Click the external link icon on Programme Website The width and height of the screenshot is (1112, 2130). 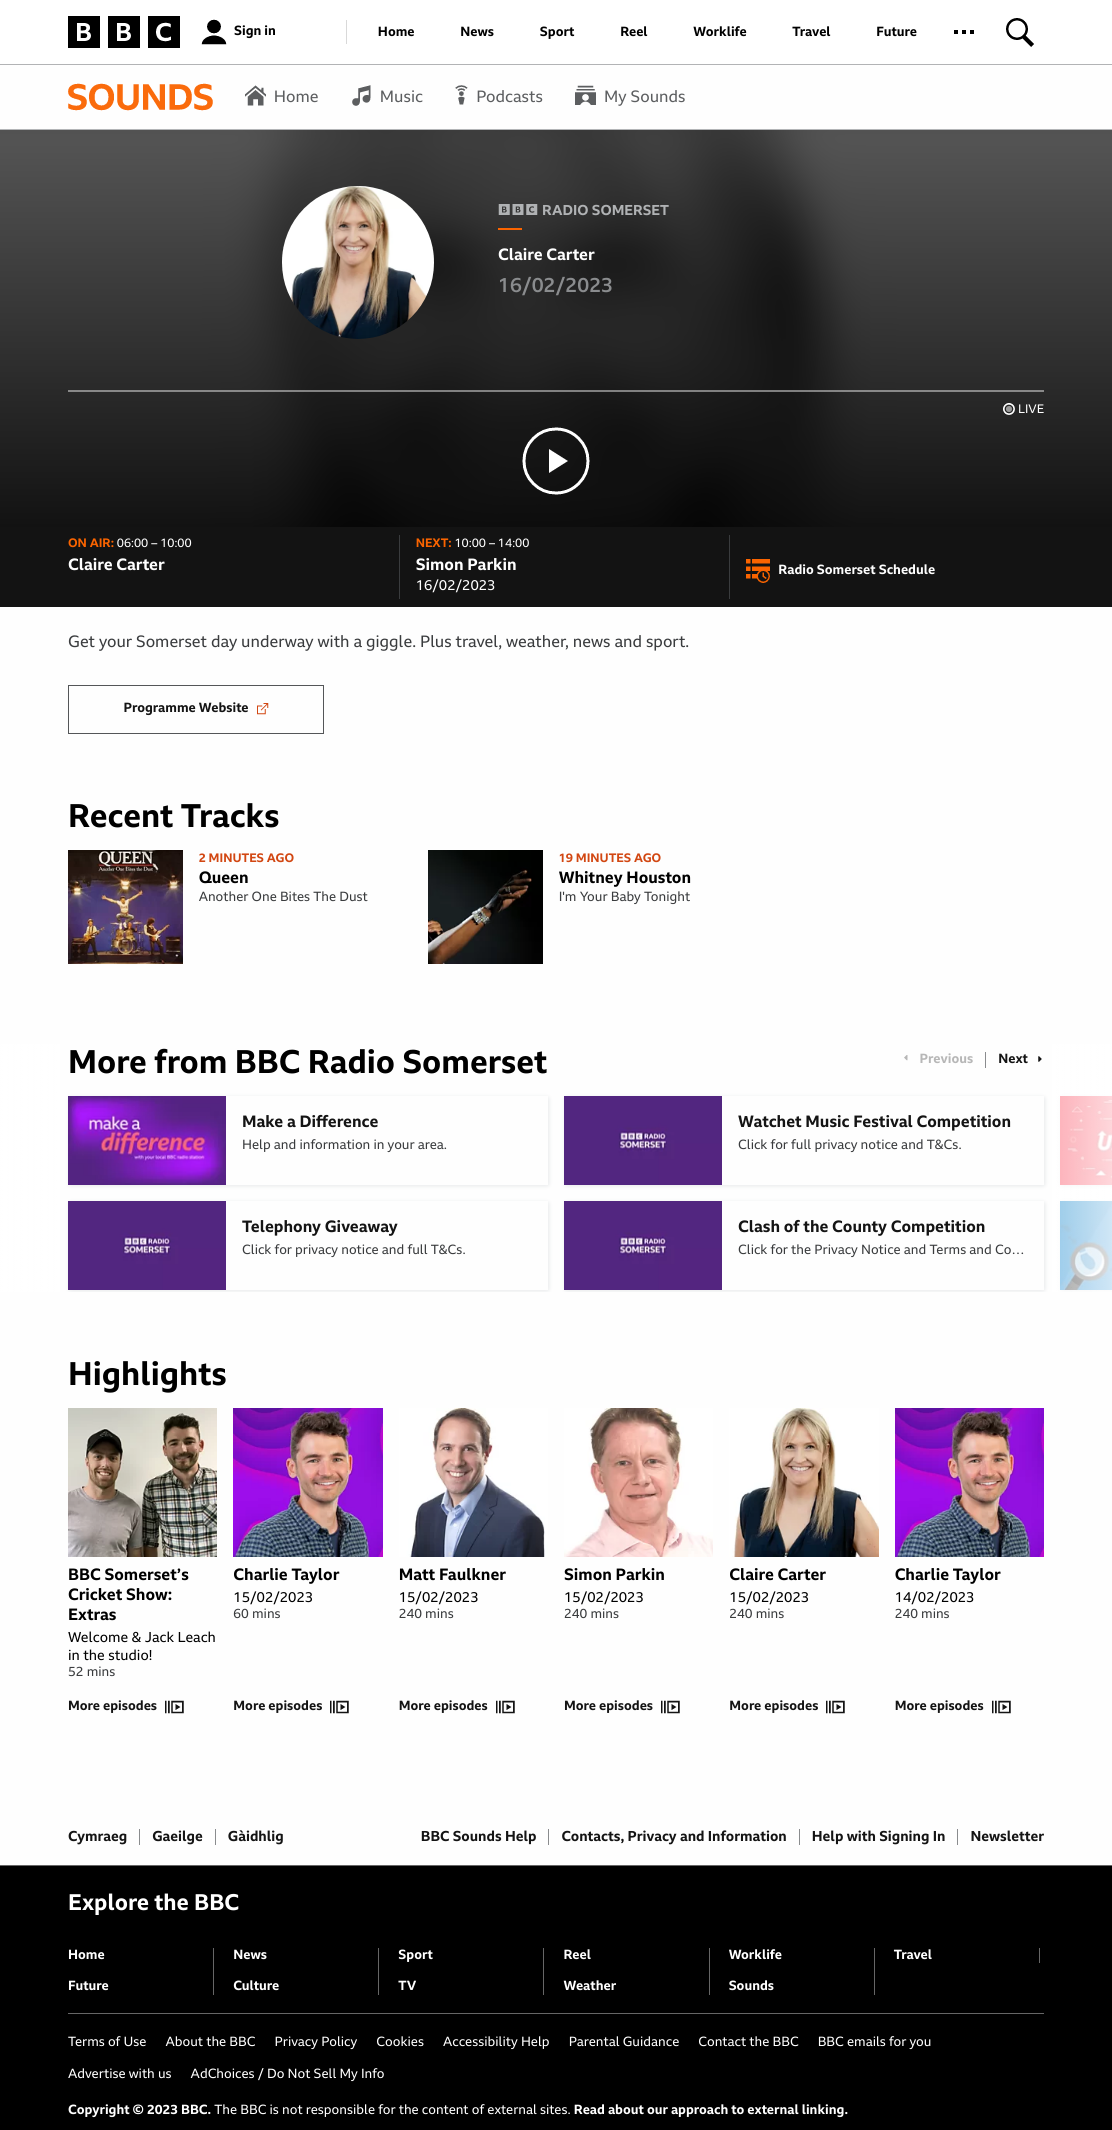pos(263,709)
